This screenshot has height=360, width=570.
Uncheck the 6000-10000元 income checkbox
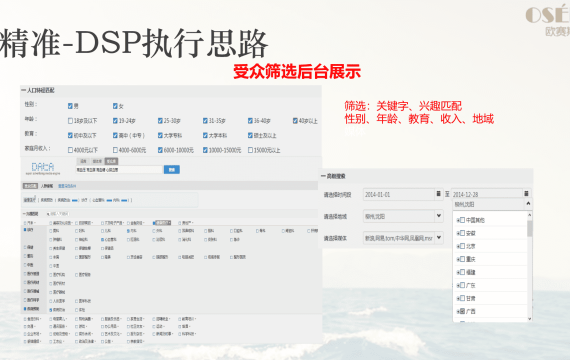[160, 150]
